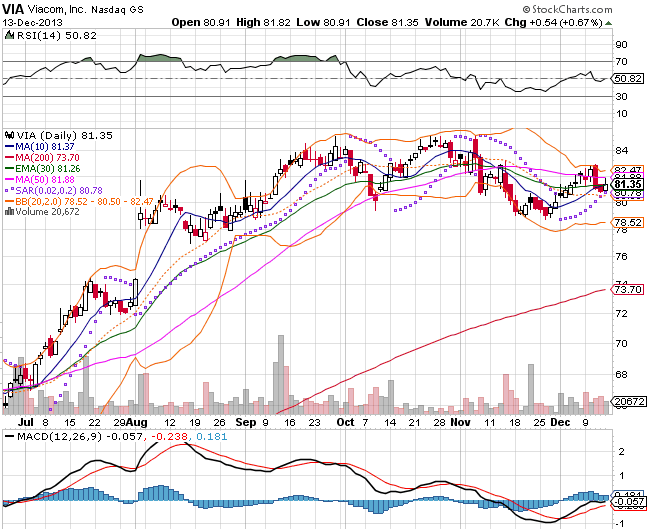Click the EMA(30) 81.26 legend text
Image resolution: width=650 pixels, height=529 pixels.
48,169
